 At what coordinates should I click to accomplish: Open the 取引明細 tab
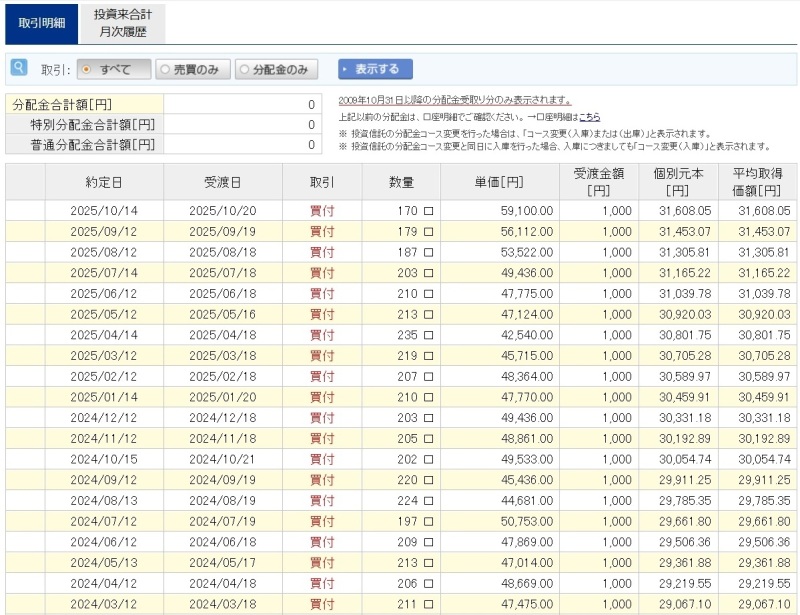(x=42, y=23)
